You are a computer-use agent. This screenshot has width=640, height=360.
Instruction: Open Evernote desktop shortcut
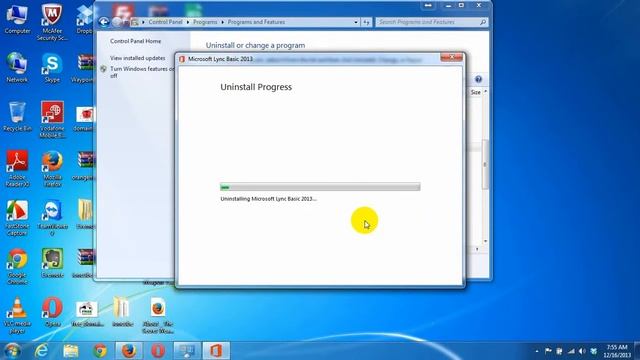point(52,263)
